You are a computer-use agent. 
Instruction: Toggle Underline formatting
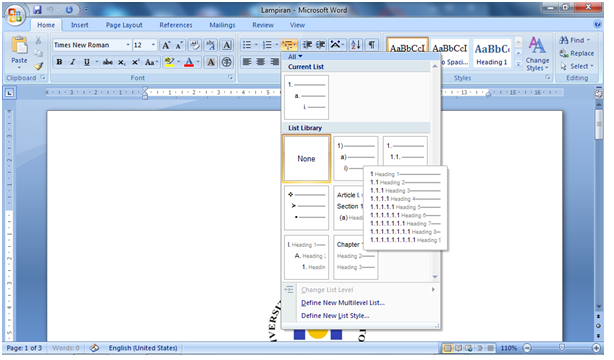click(x=87, y=62)
